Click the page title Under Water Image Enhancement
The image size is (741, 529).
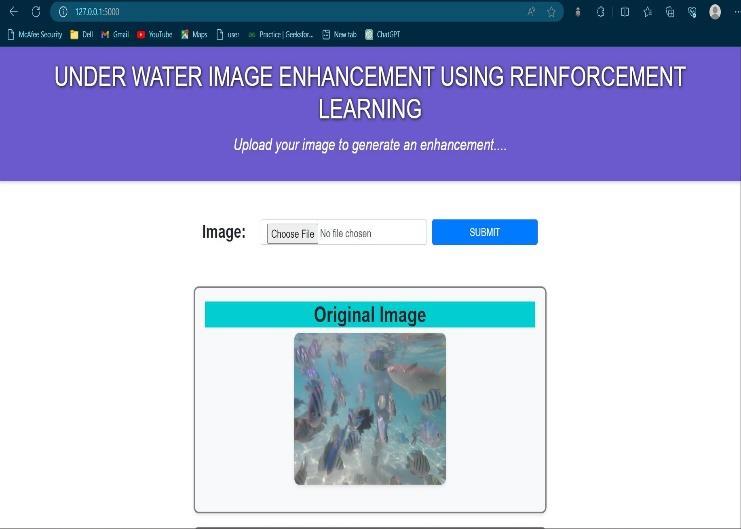coord(370,92)
